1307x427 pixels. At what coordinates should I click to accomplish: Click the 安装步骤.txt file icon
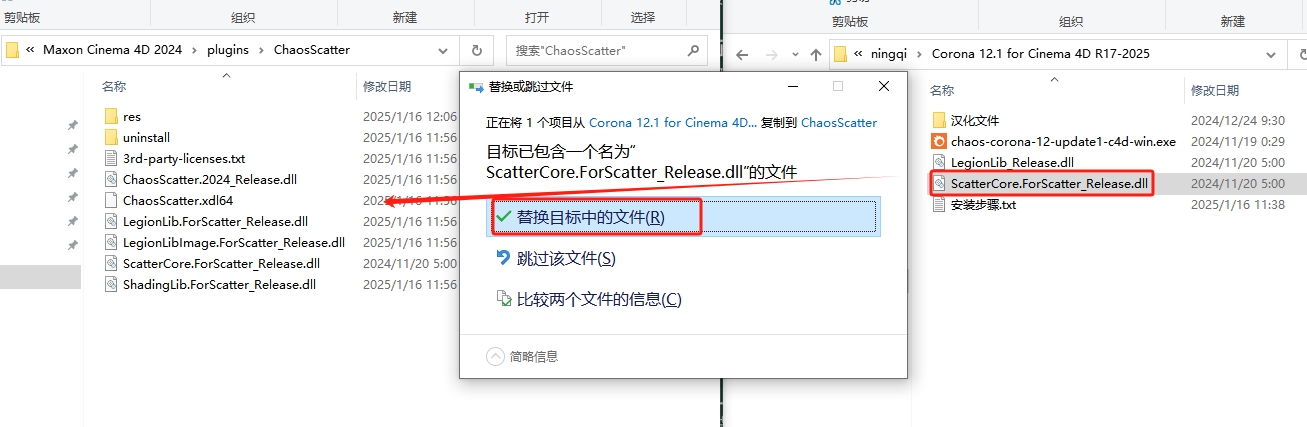[x=939, y=205]
